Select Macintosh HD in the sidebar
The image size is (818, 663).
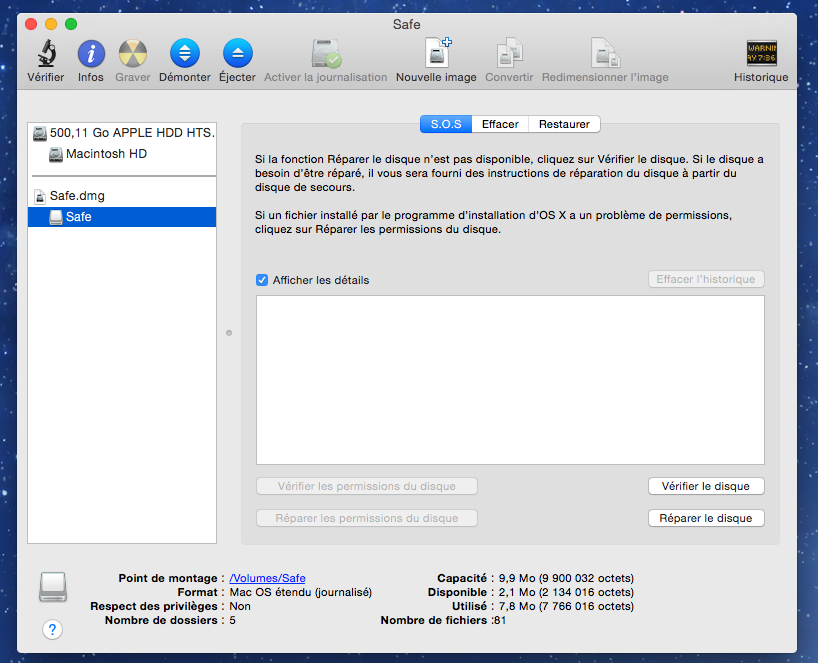(122, 154)
